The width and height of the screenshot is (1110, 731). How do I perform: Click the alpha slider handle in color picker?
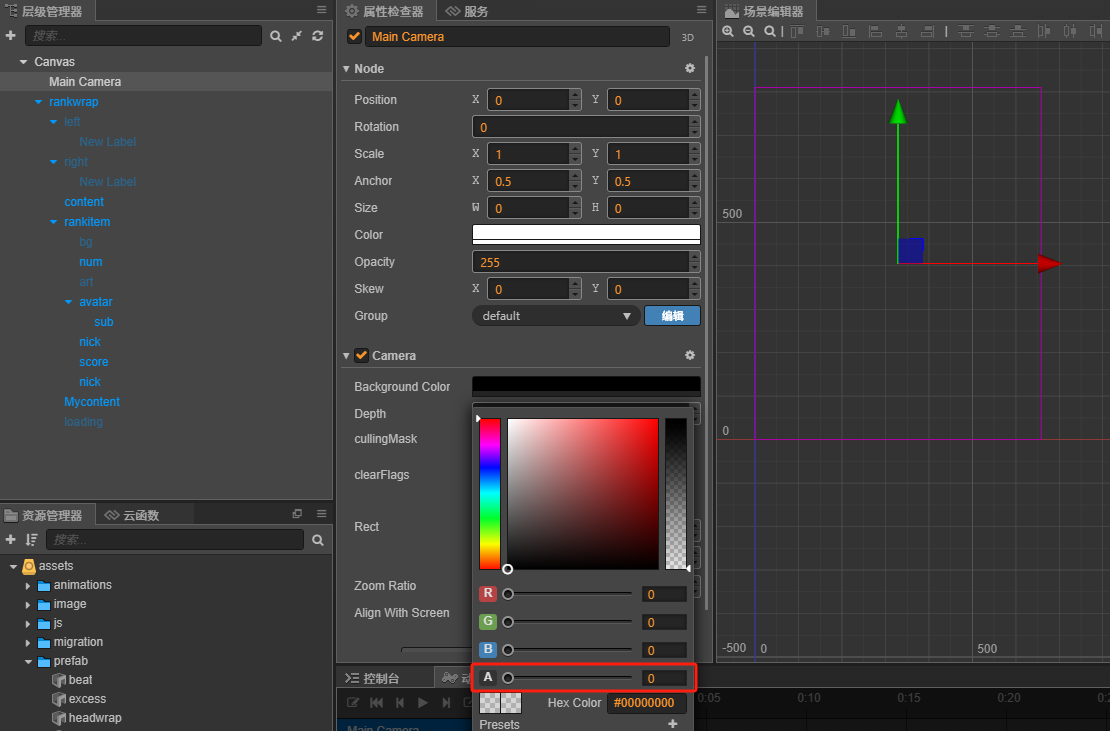point(508,678)
